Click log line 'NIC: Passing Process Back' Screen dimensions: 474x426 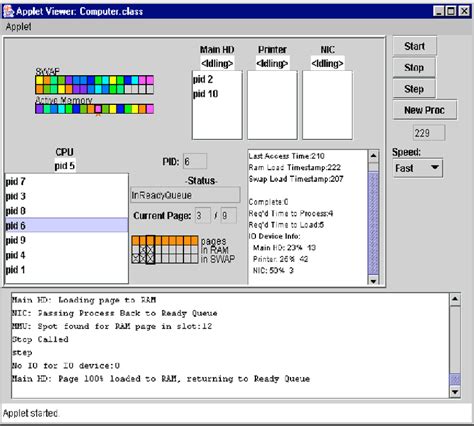[x=115, y=313]
